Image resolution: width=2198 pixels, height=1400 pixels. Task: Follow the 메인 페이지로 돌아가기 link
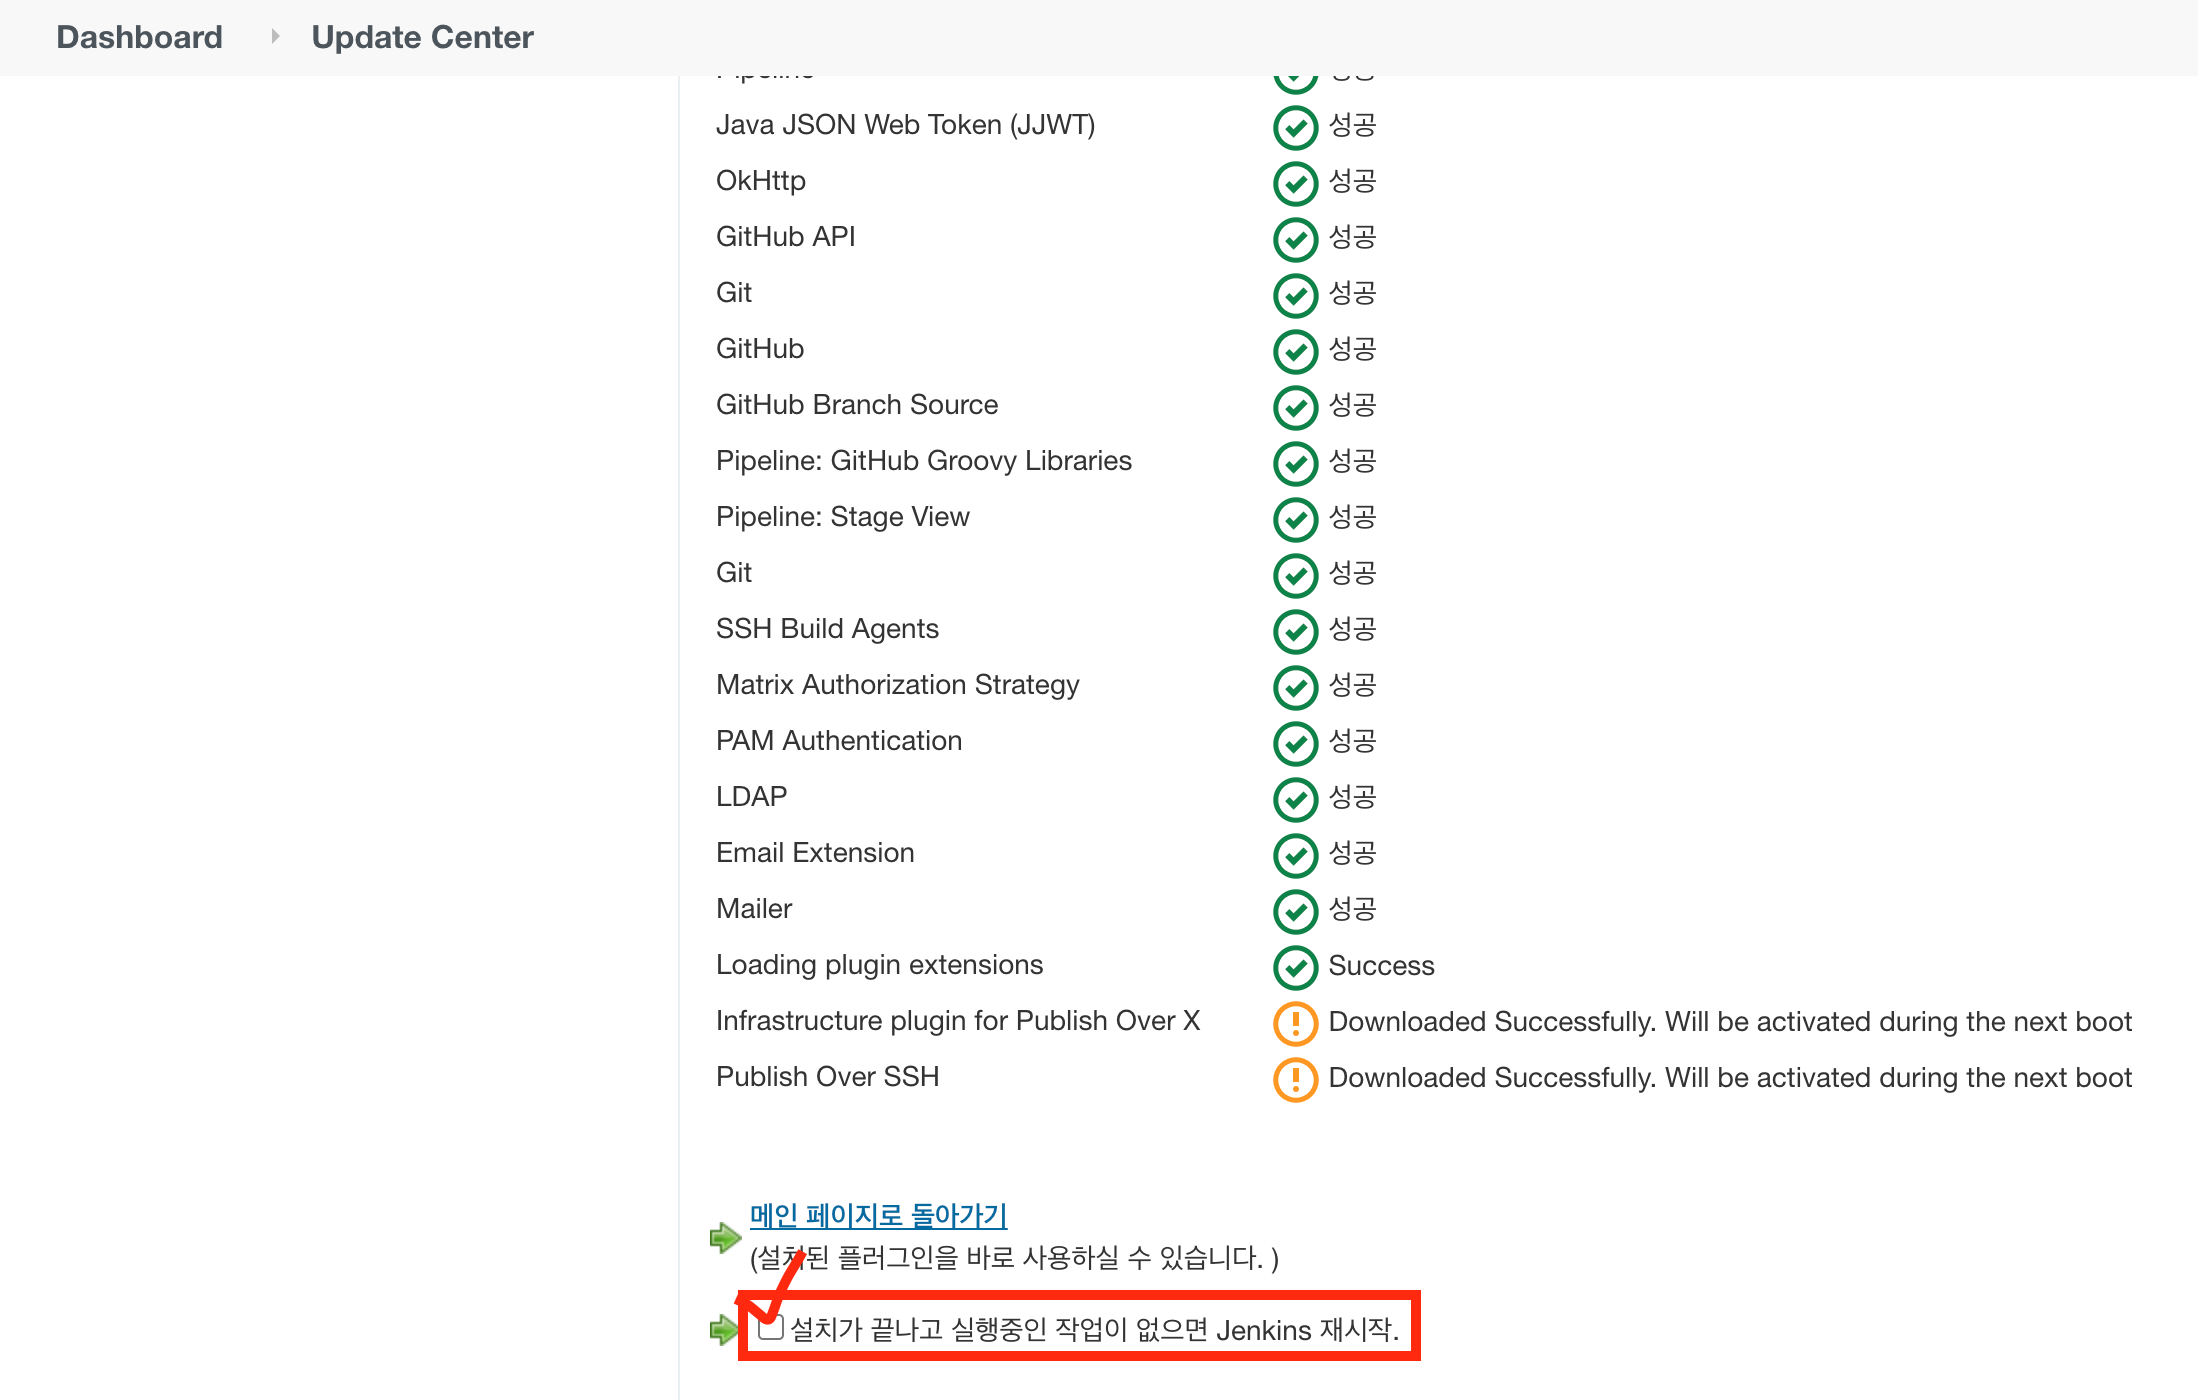pyautogui.click(x=878, y=1215)
